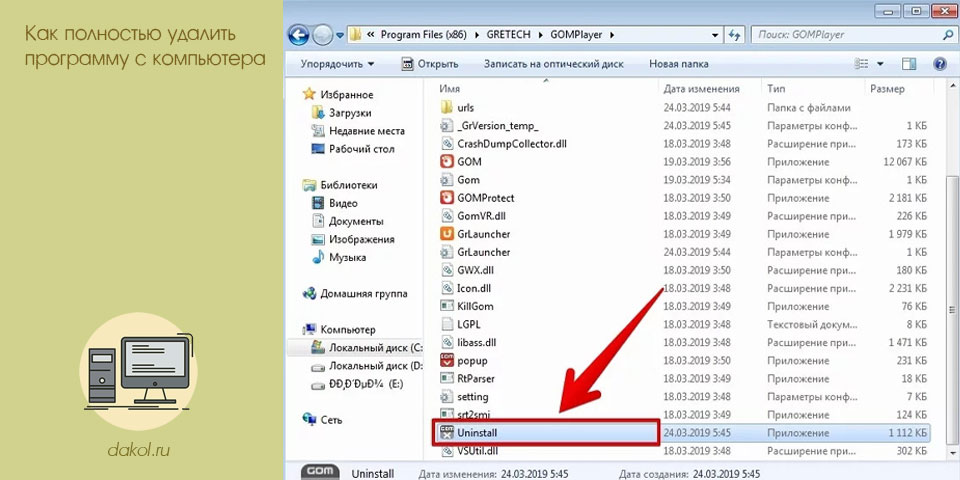
Task: Select the setting config file icon
Action: click(447, 396)
